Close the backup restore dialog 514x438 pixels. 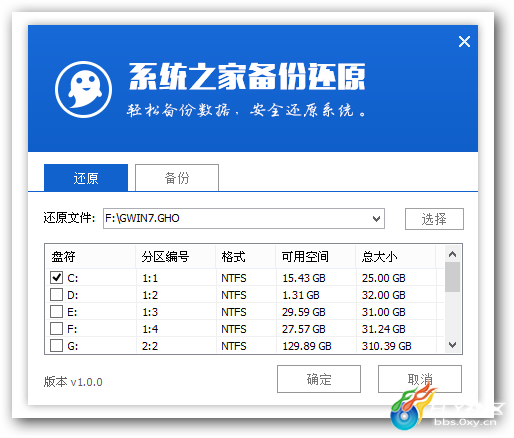(464, 42)
